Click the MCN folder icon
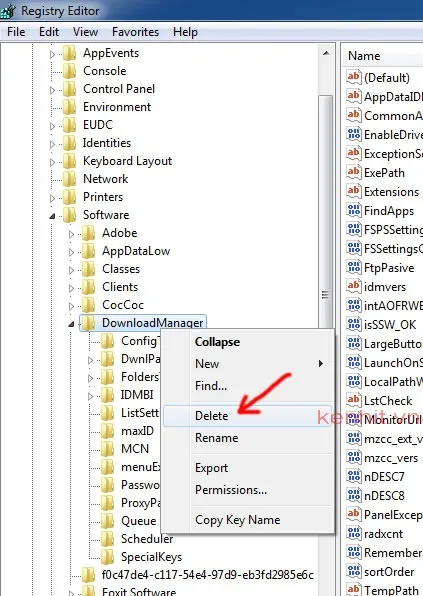Screen dimensions: 423x596 point(108,449)
